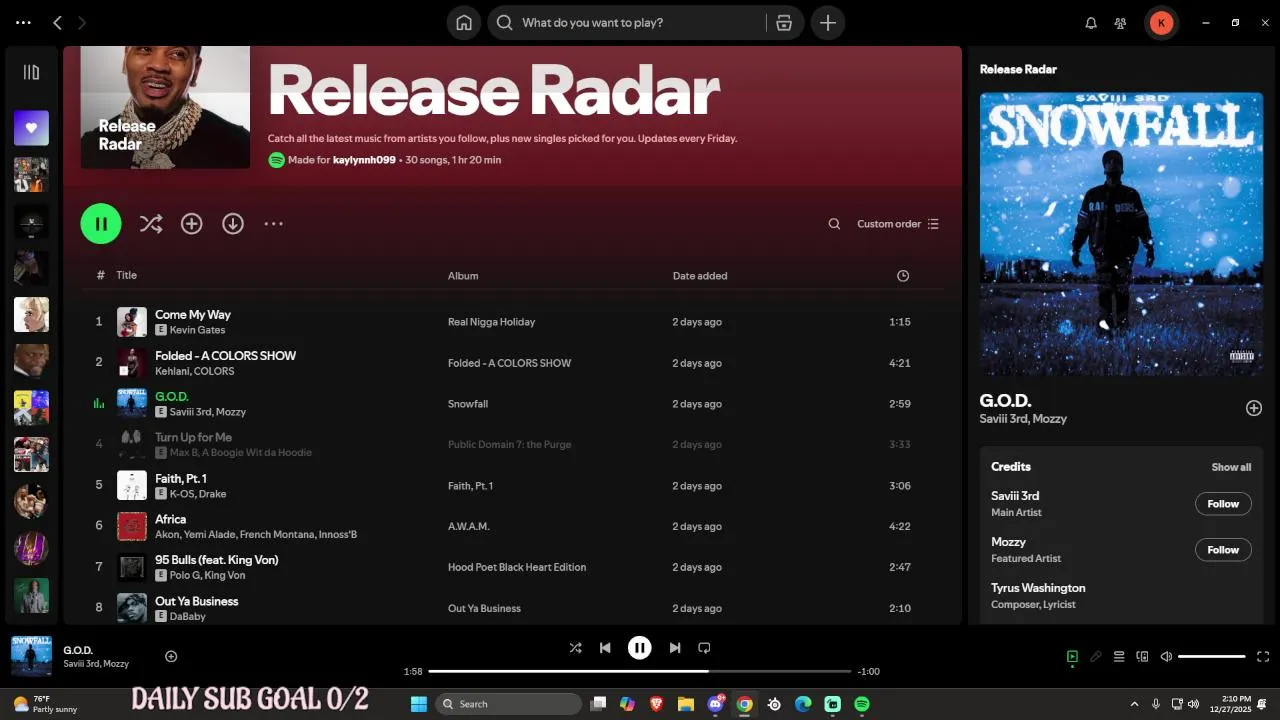Screen dimensions: 1280x720
Task: Add the playing song to playlist from bottom bar
Action: [171, 656]
